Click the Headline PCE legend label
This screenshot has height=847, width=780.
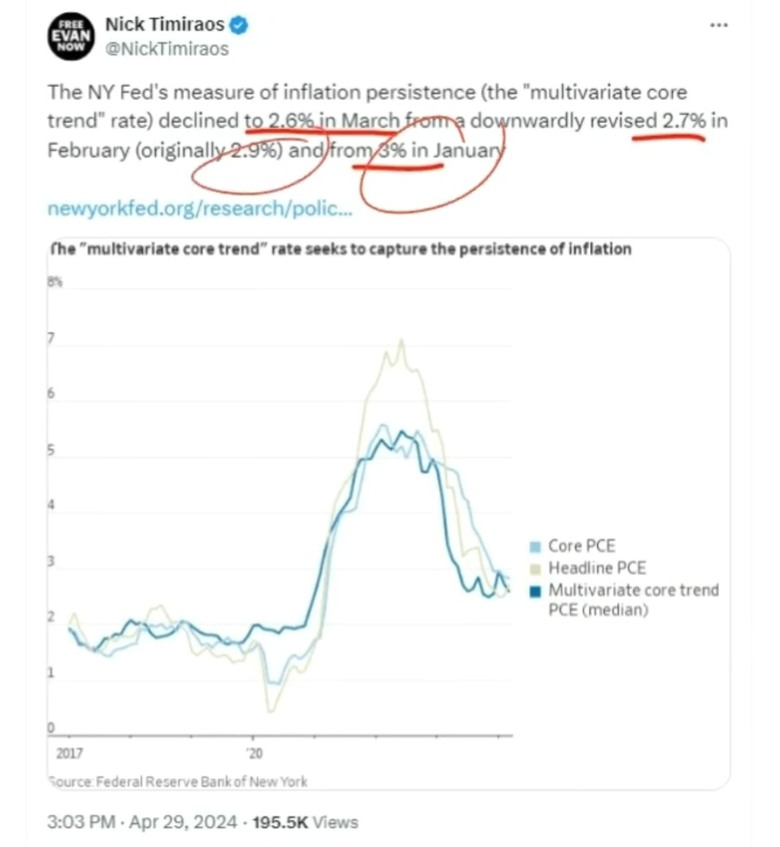point(597,568)
